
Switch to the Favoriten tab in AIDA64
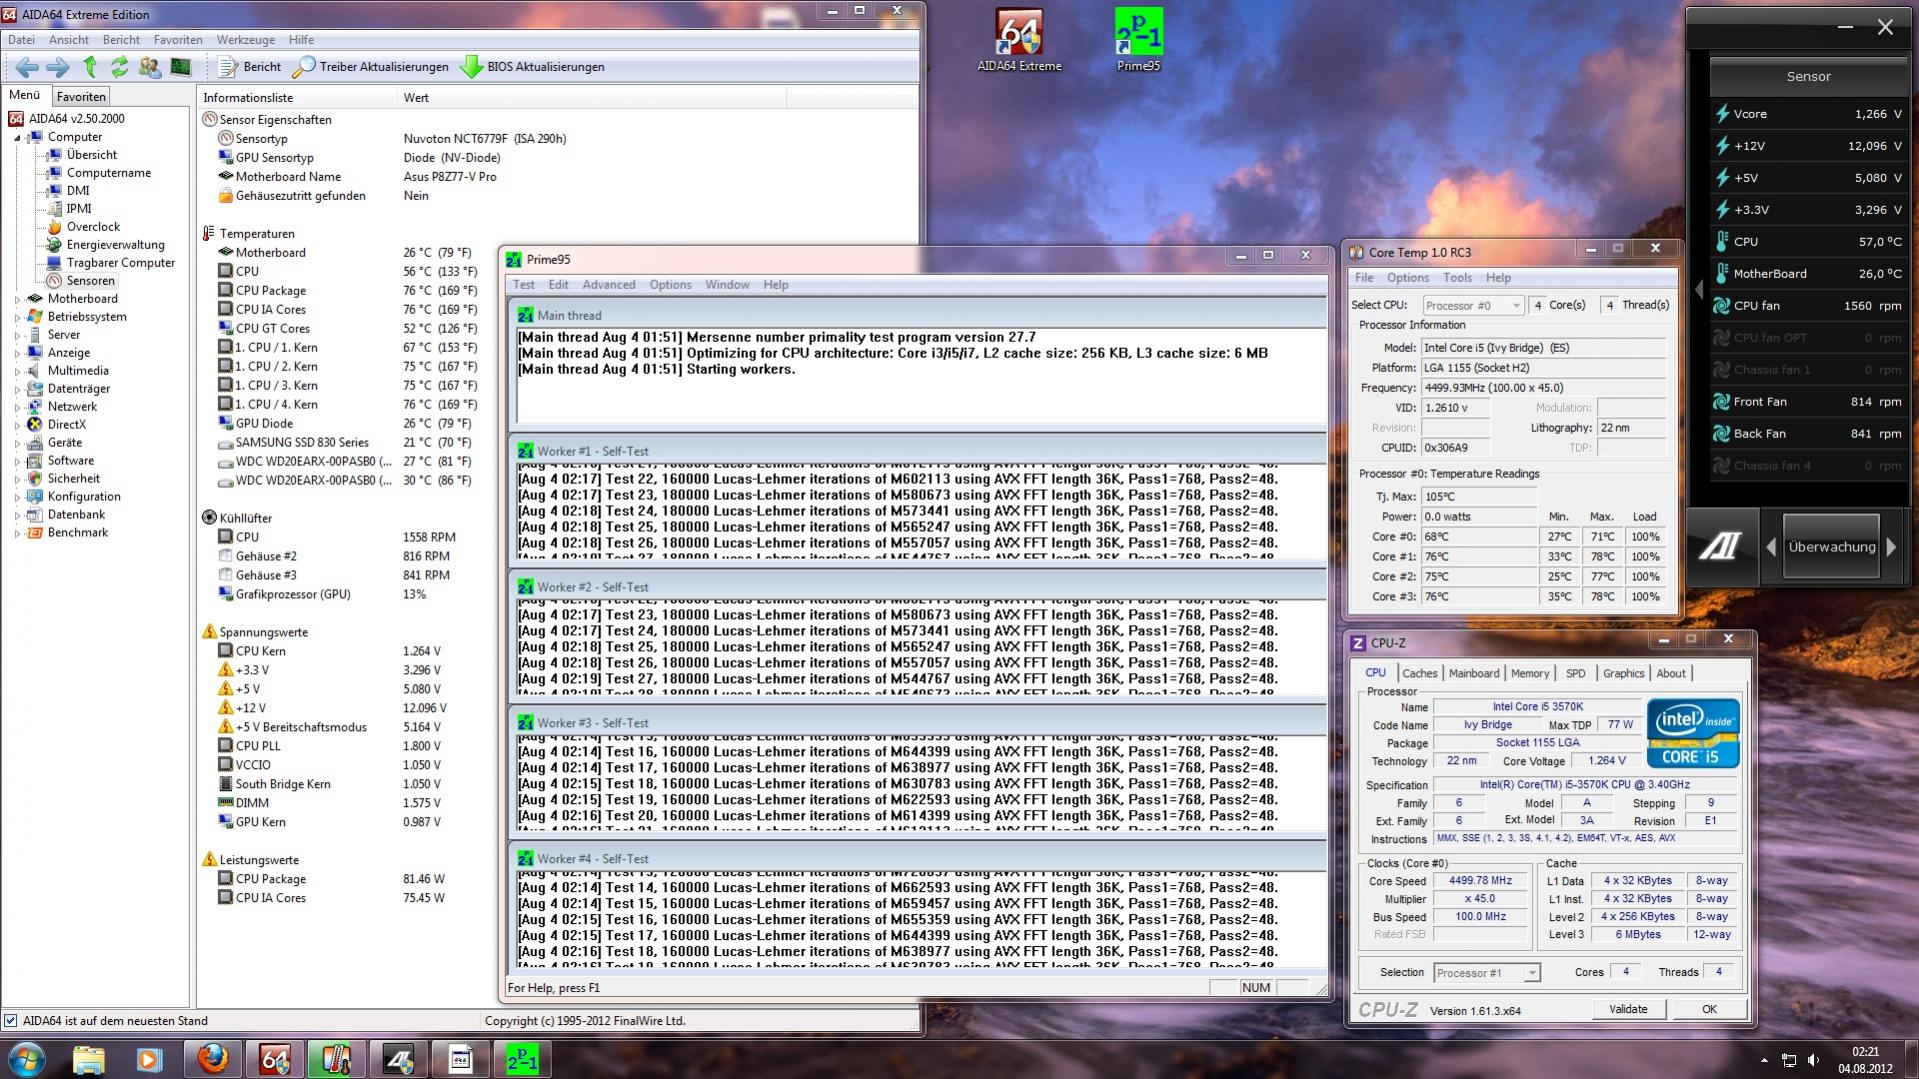(x=81, y=97)
